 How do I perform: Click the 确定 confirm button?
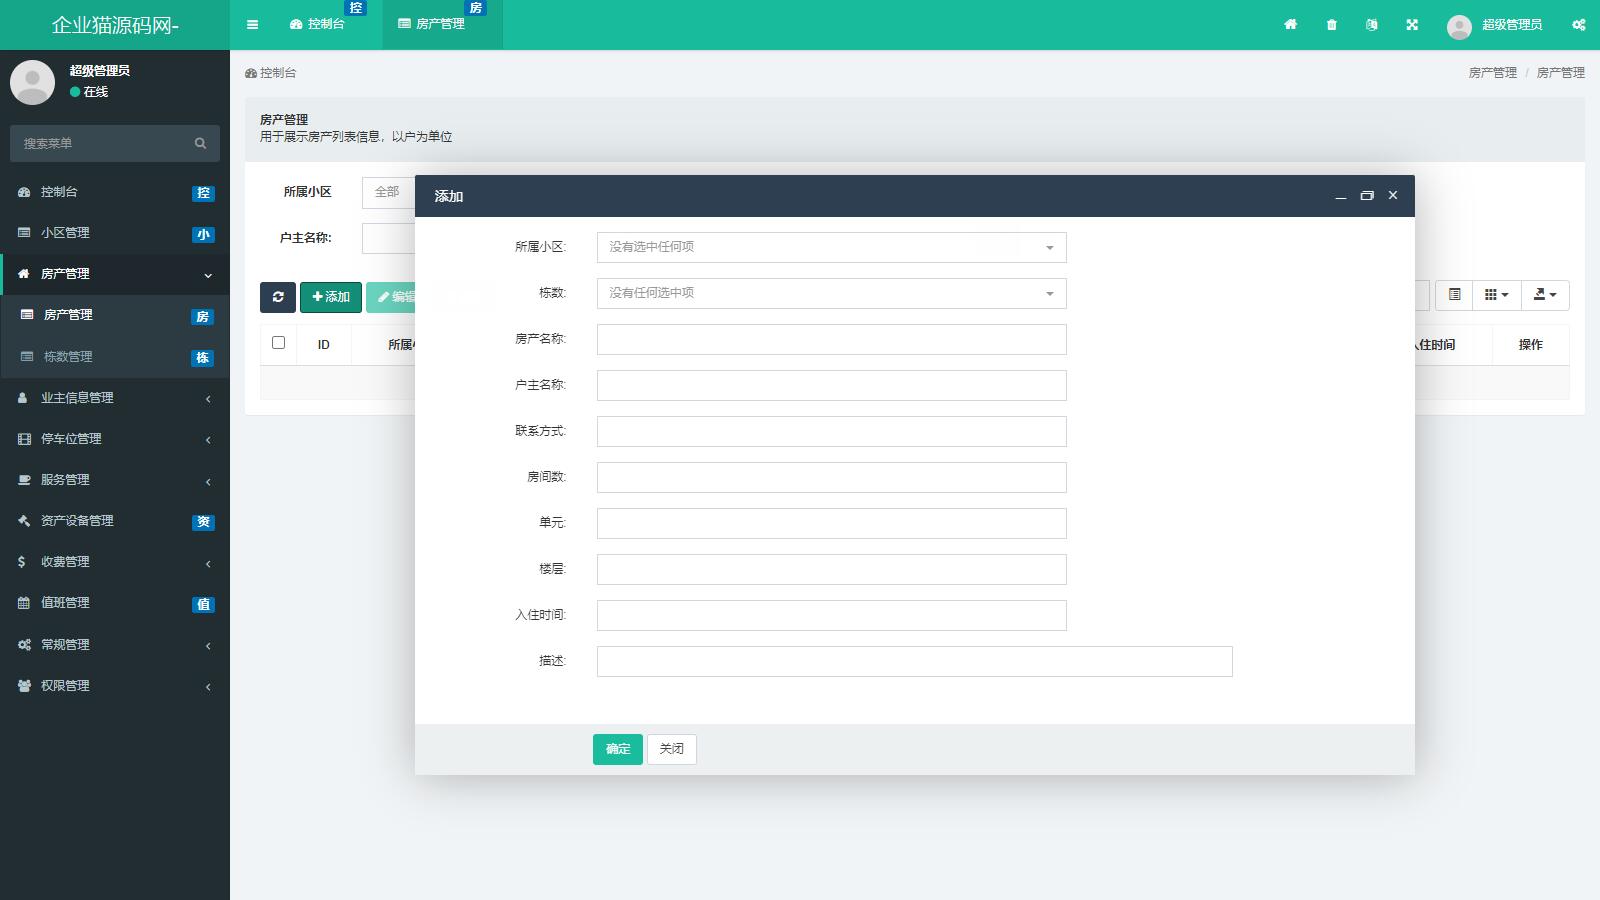tap(617, 749)
